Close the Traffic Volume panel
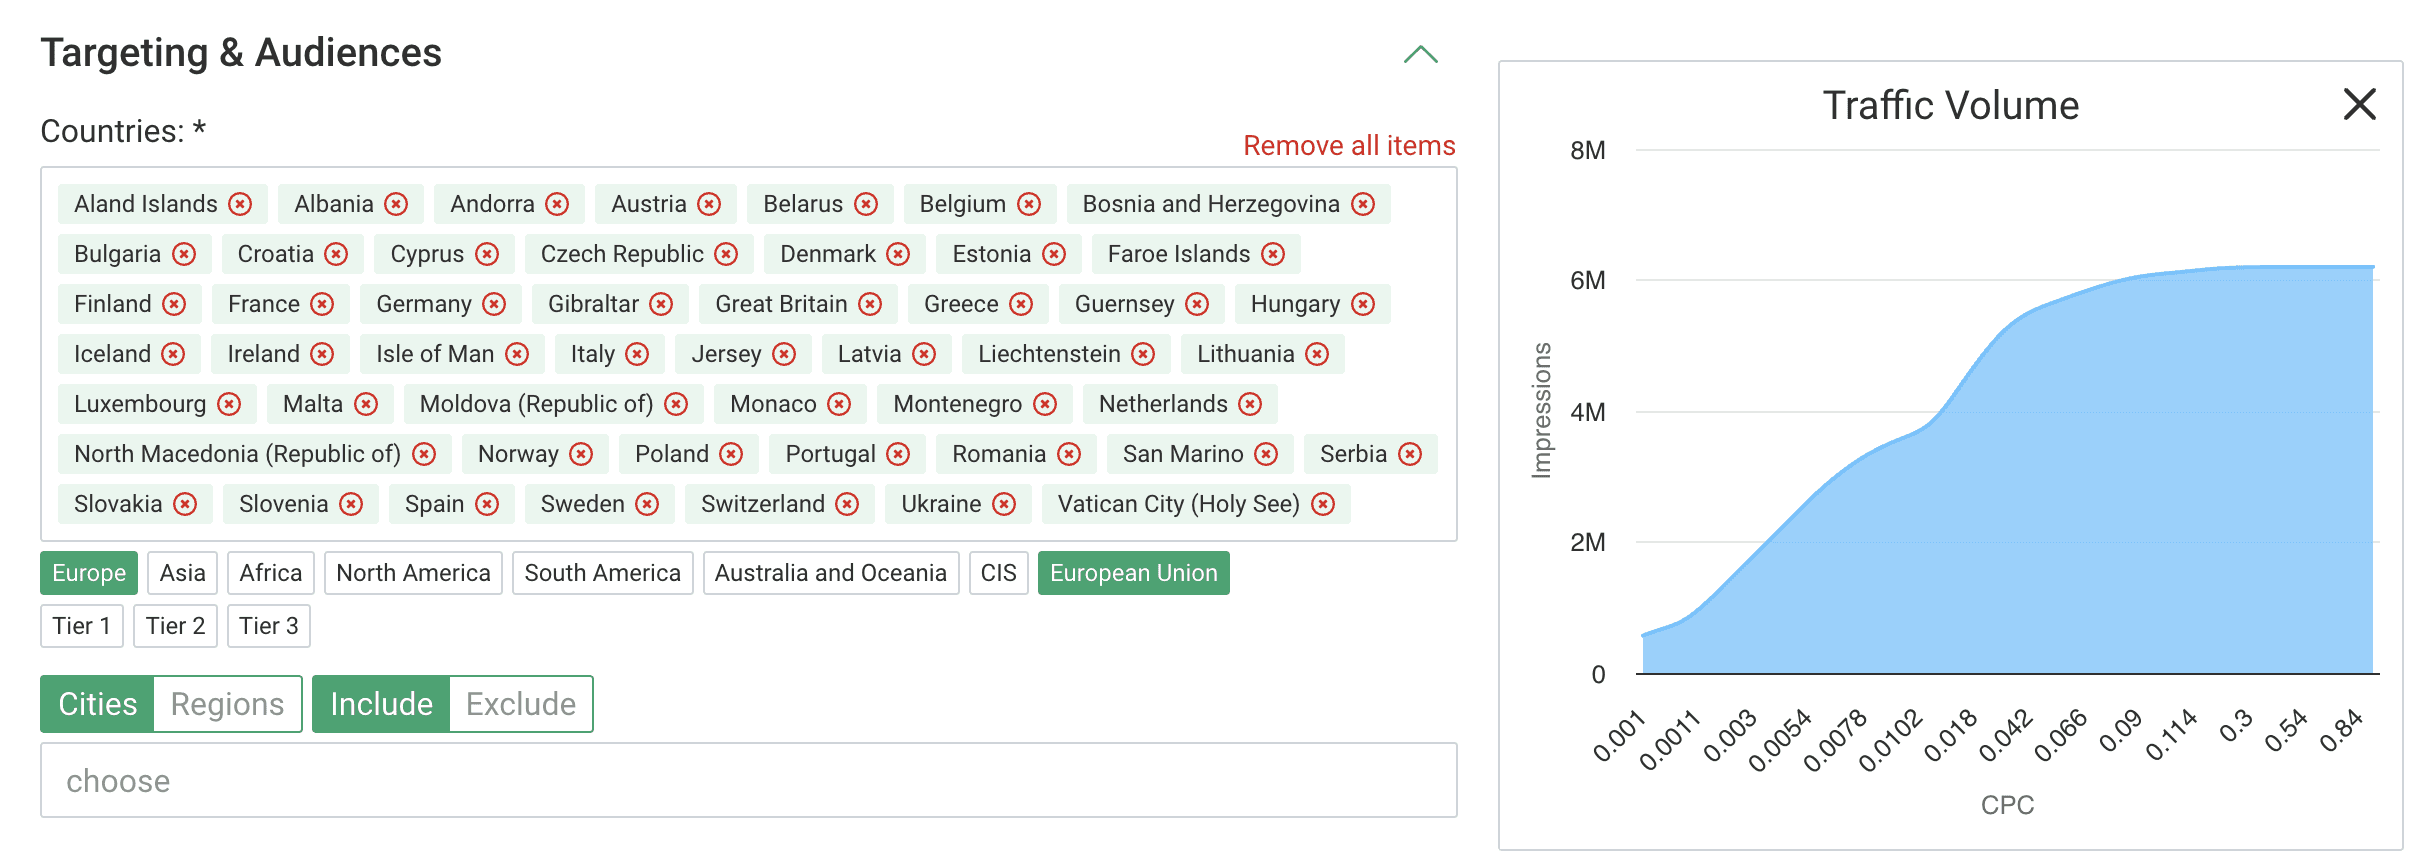2422x856 pixels. (x=2359, y=104)
